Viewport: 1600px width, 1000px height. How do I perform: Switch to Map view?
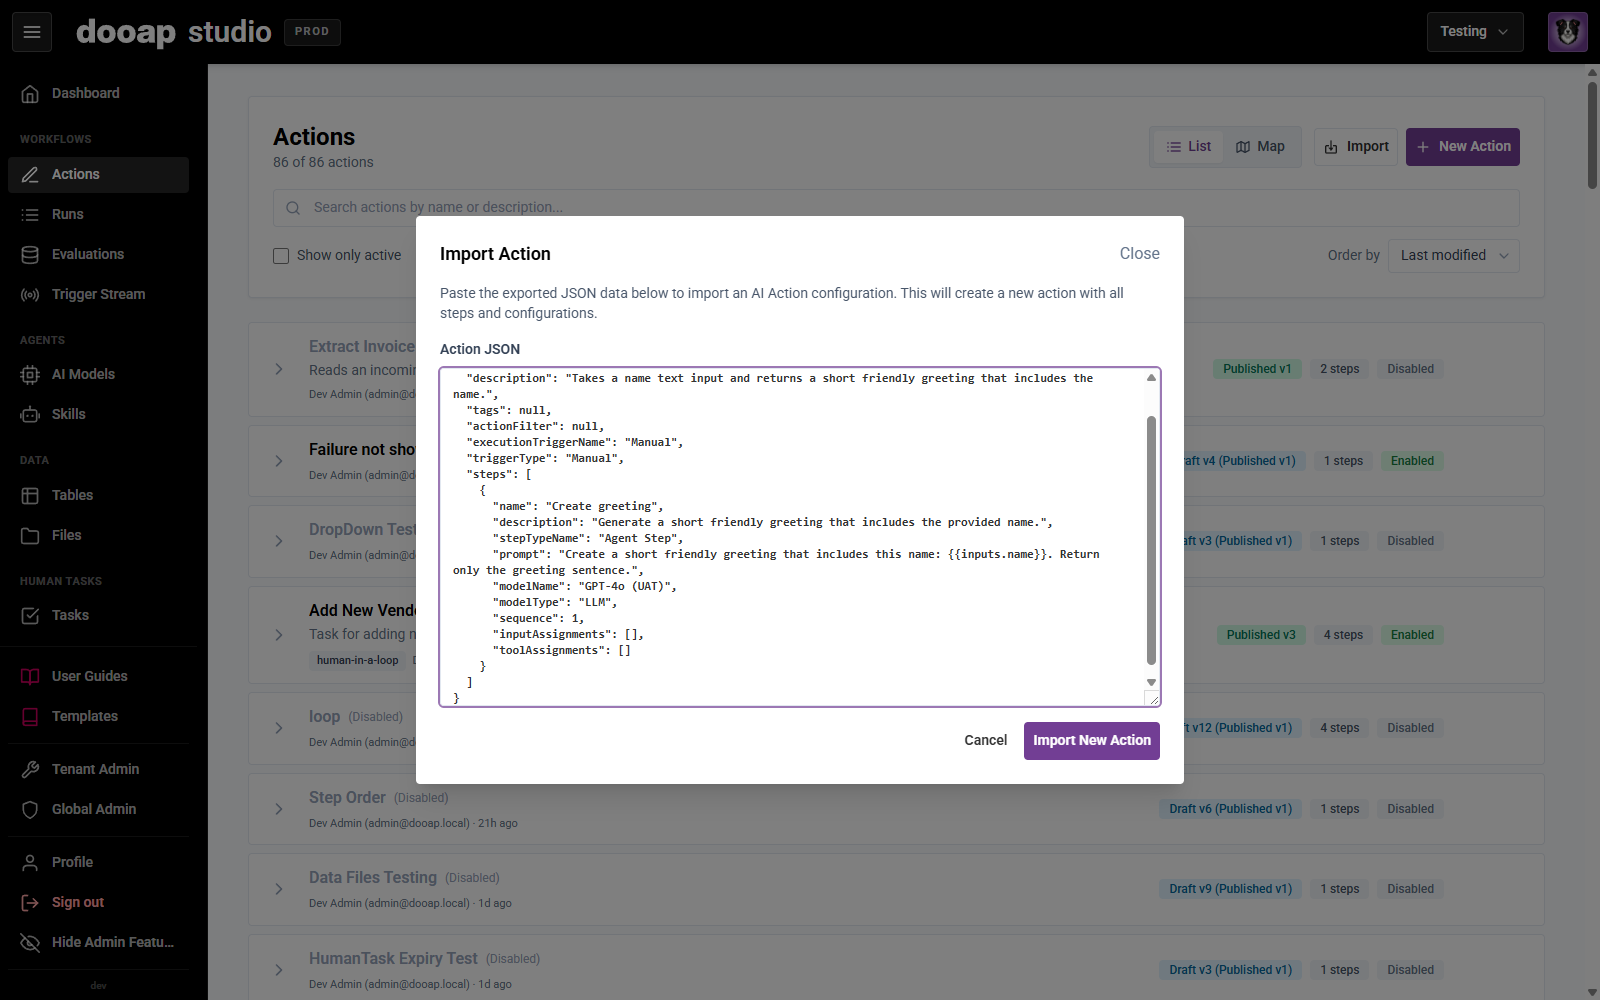[1260, 147]
